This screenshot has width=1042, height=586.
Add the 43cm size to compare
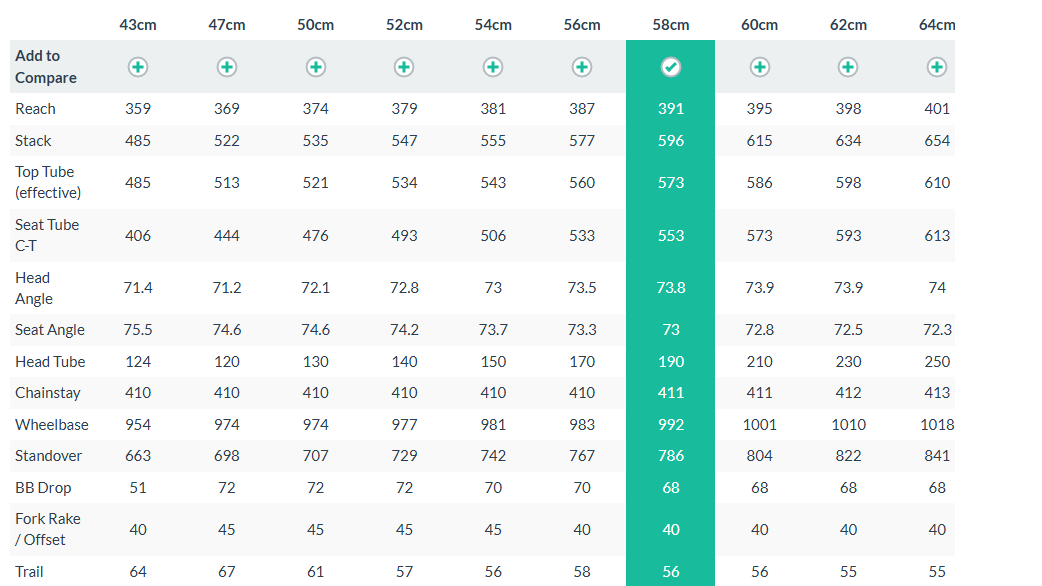tap(138, 67)
